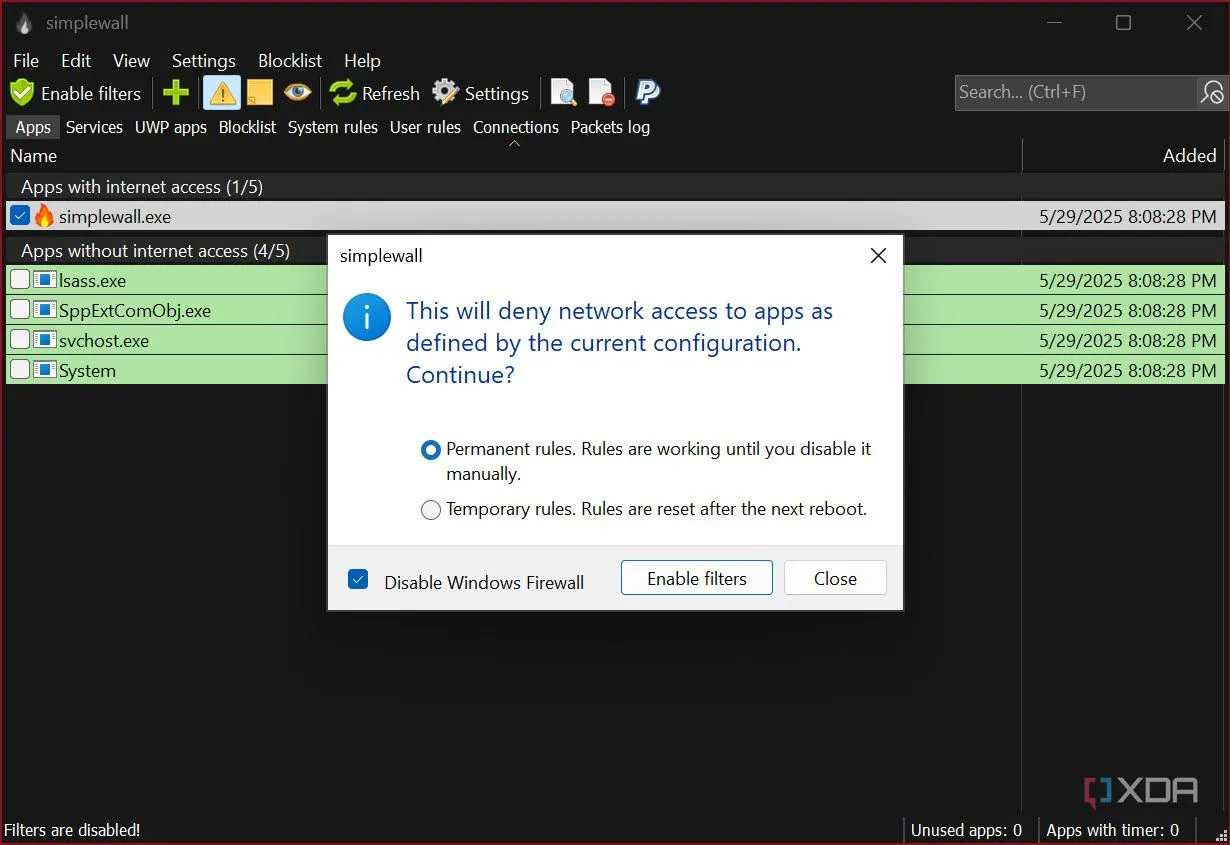The image size is (1230, 845).
Task: Switch to the Services tab
Action: 94,127
